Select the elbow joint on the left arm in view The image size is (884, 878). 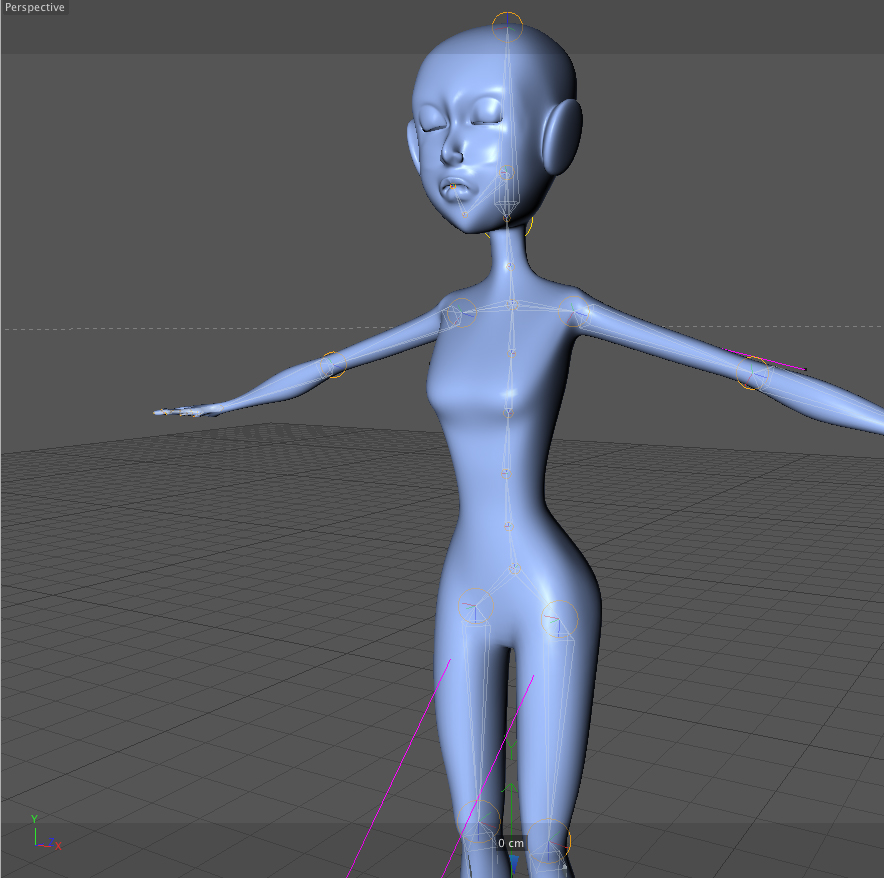pyautogui.click(x=333, y=365)
